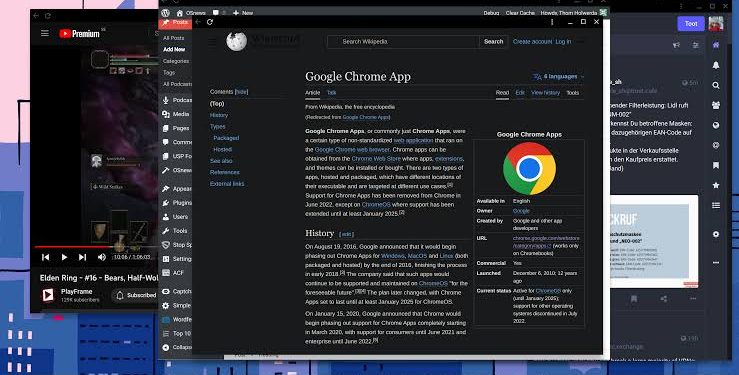Click Create account on Wikipedia

[532, 41]
